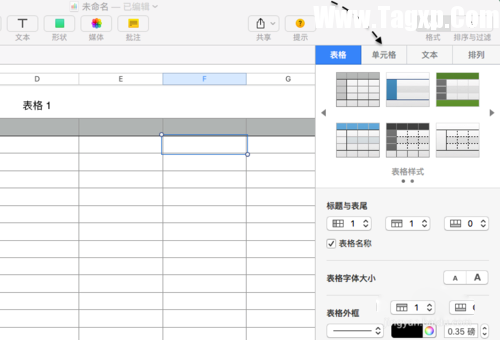The height and width of the screenshot is (361, 503).
Task: Show previous table styles with left arrow
Action: click(x=323, y=113)
